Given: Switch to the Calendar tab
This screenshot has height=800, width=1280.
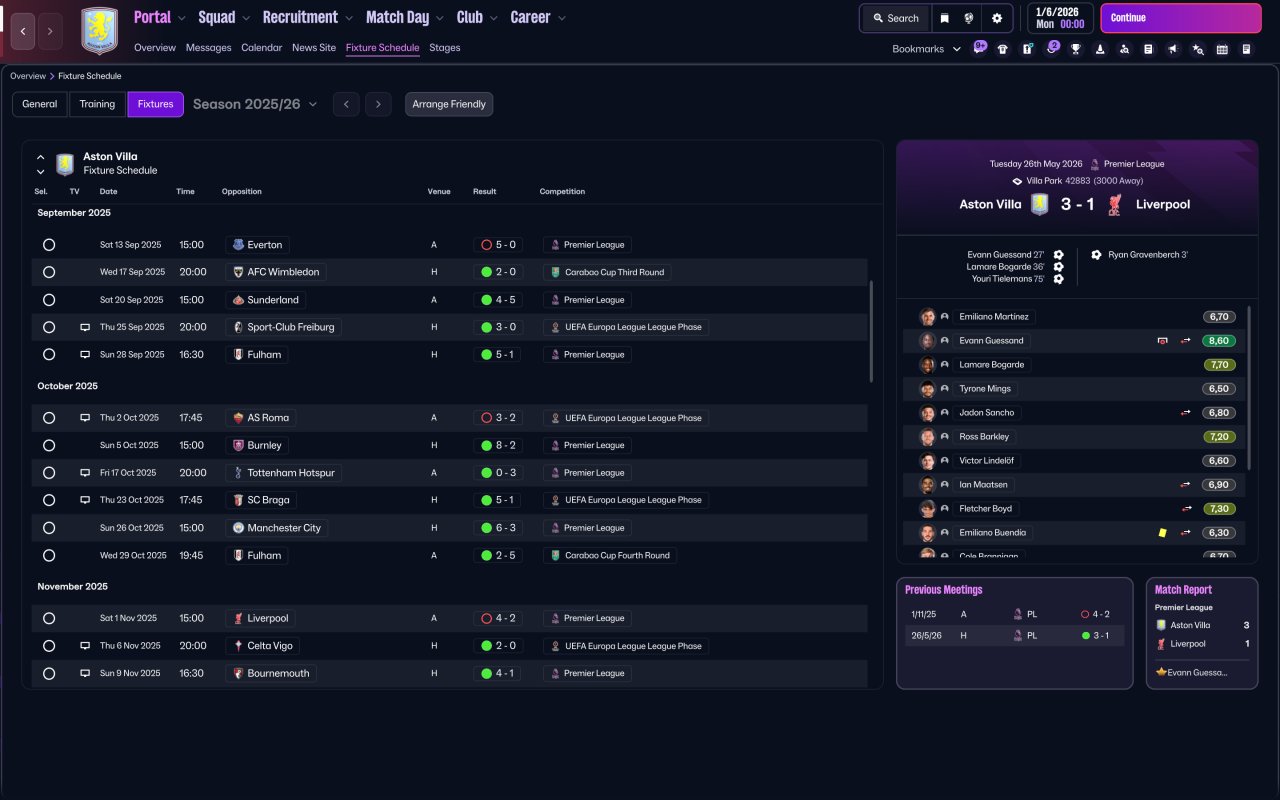Looking at the screenshot, I should coord(262,48).
